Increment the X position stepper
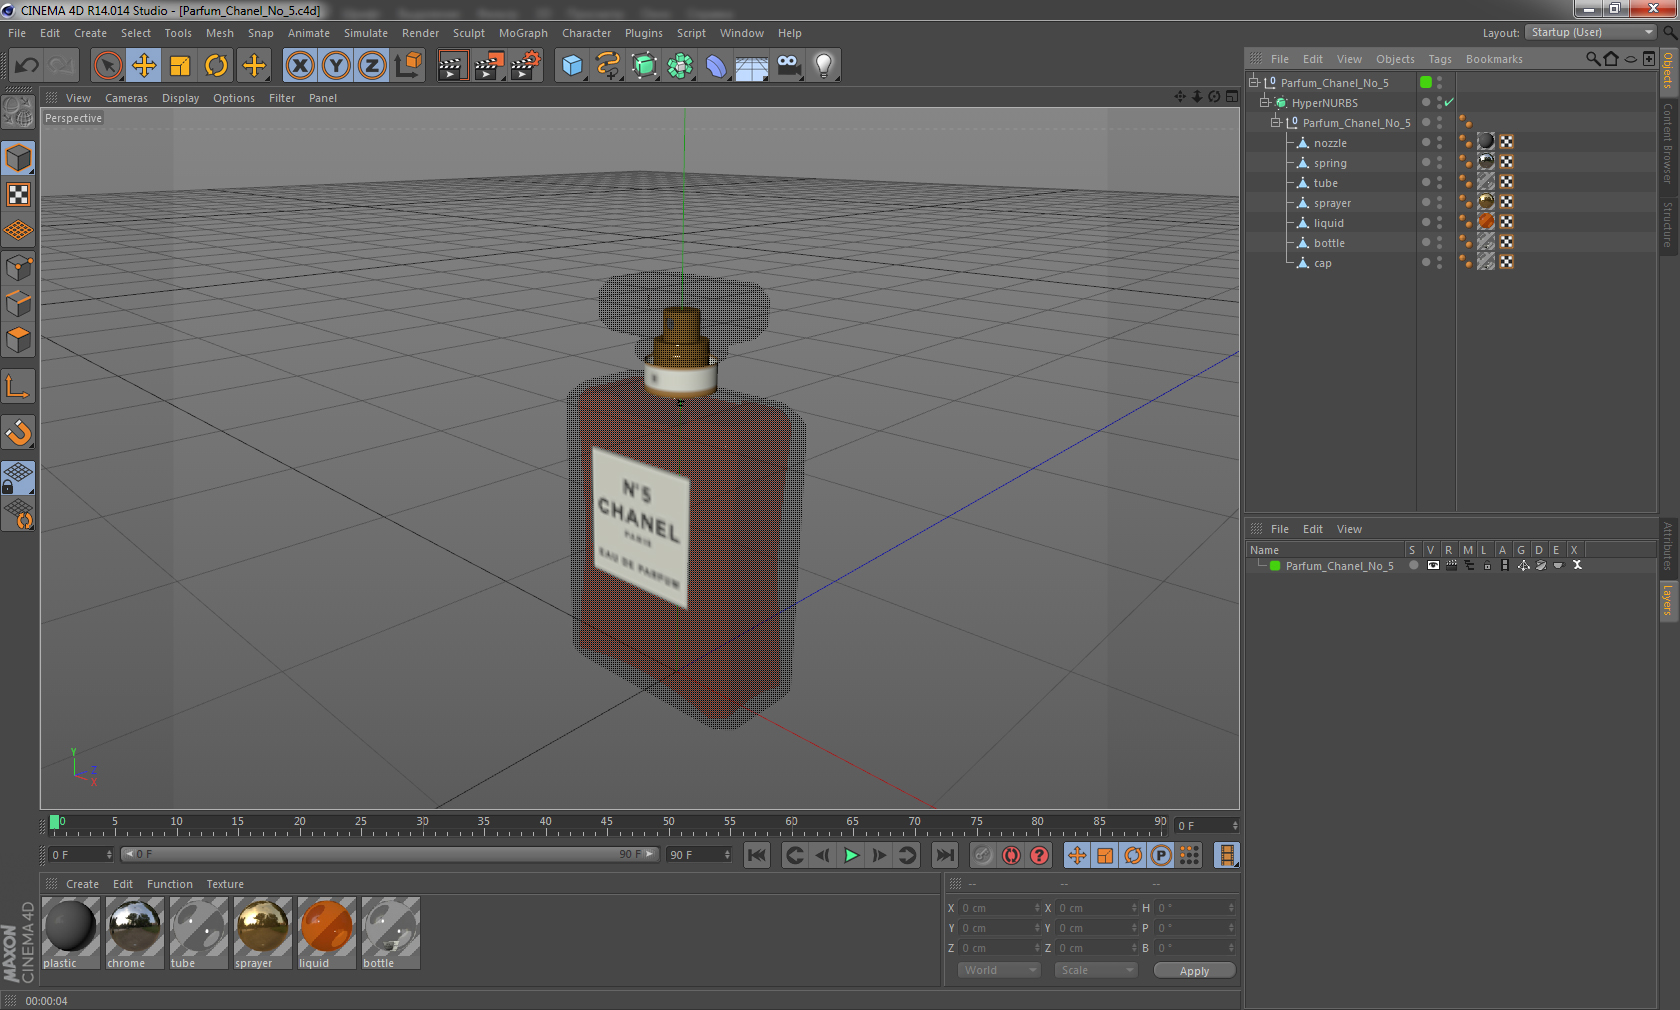The width and height of the screenshot is (1680, 1010). 1037,906
